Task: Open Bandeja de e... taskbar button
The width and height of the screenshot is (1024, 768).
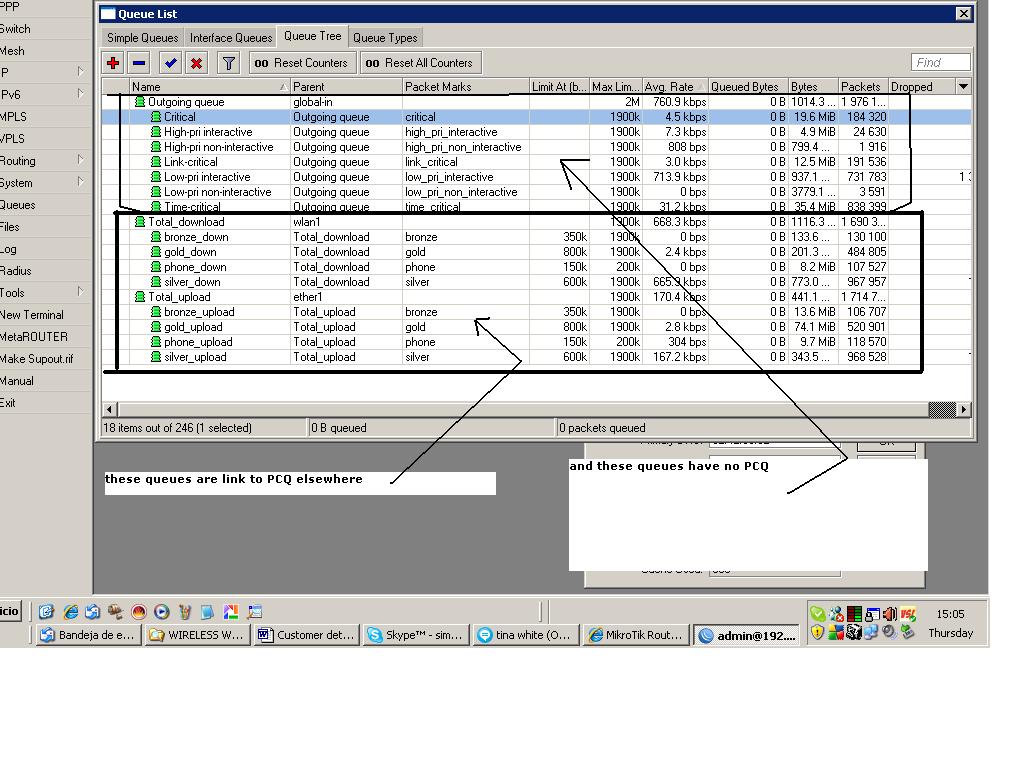Action: (x=88, y=635)
